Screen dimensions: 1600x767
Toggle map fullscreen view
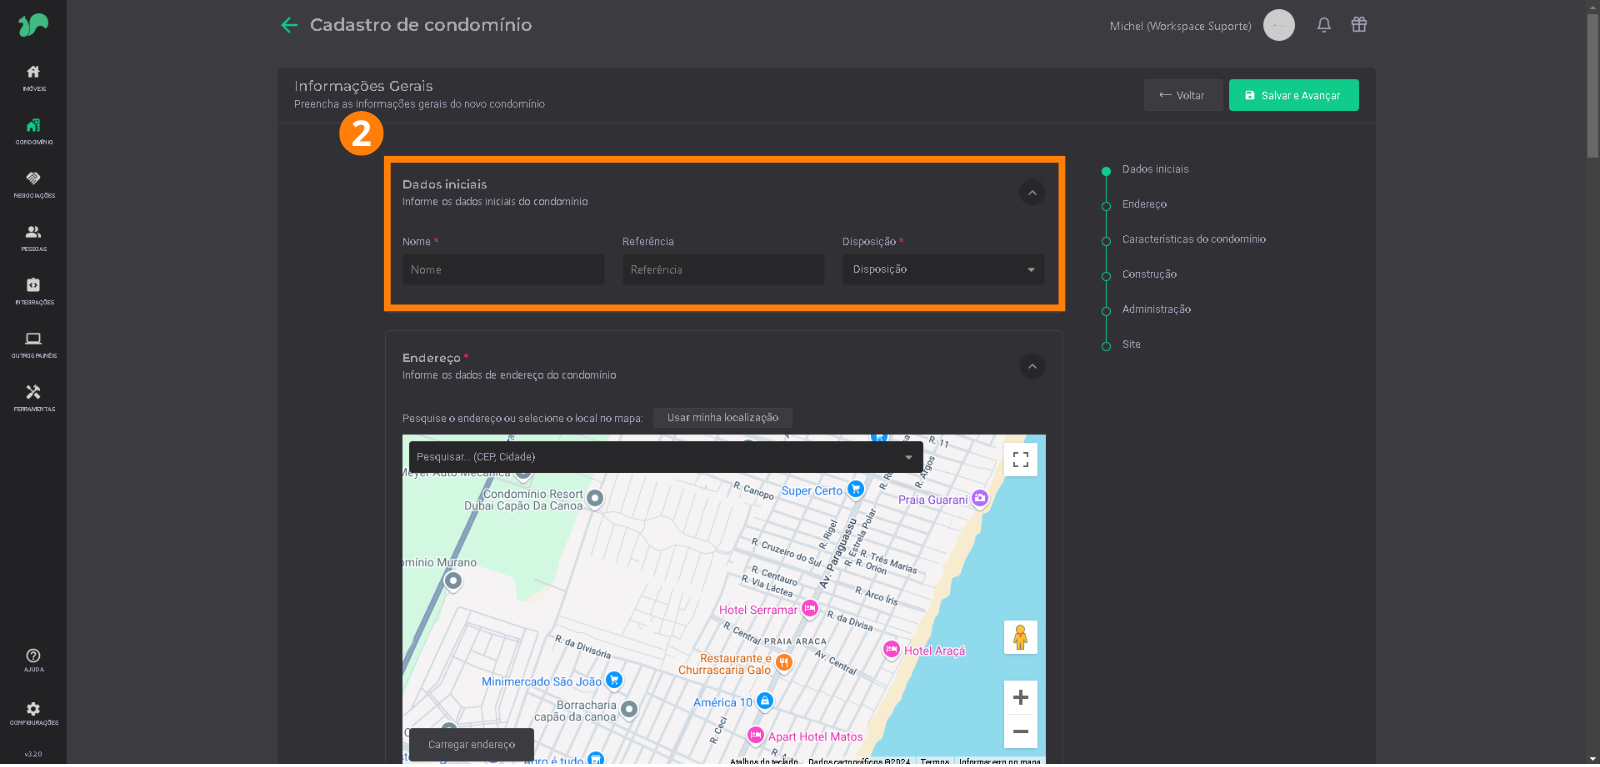pyautogui.click(x=1020, y=460)
